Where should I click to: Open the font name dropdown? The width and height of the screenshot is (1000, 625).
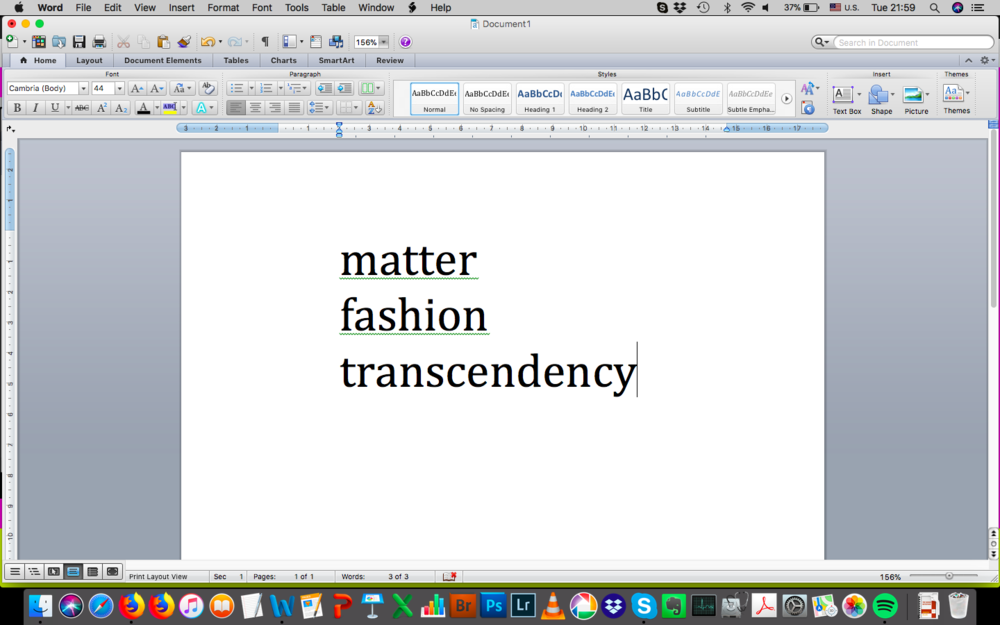tap(83, 89)
